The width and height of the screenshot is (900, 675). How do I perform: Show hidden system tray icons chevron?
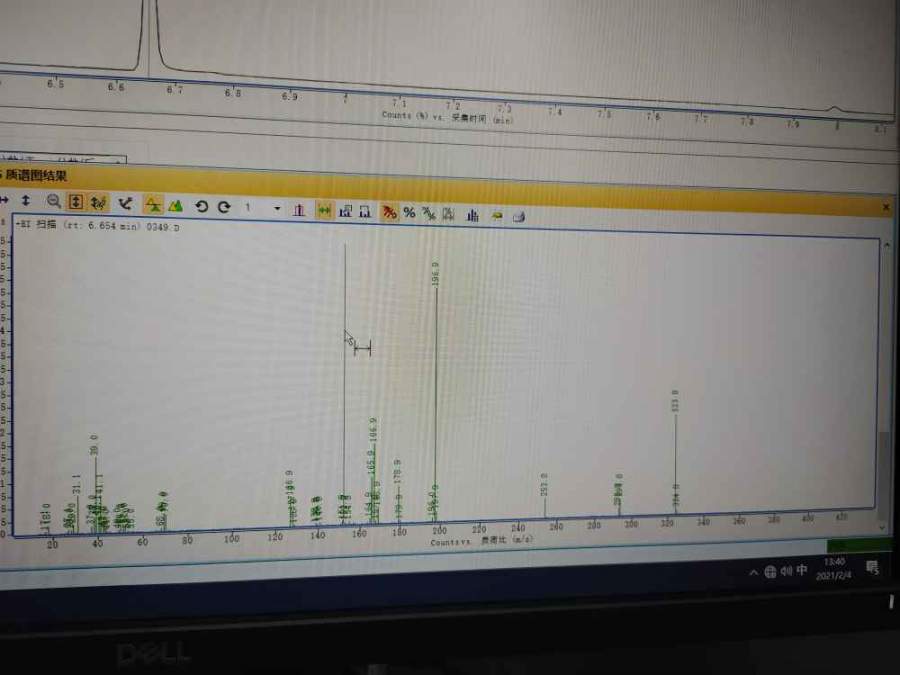[753, 572]
